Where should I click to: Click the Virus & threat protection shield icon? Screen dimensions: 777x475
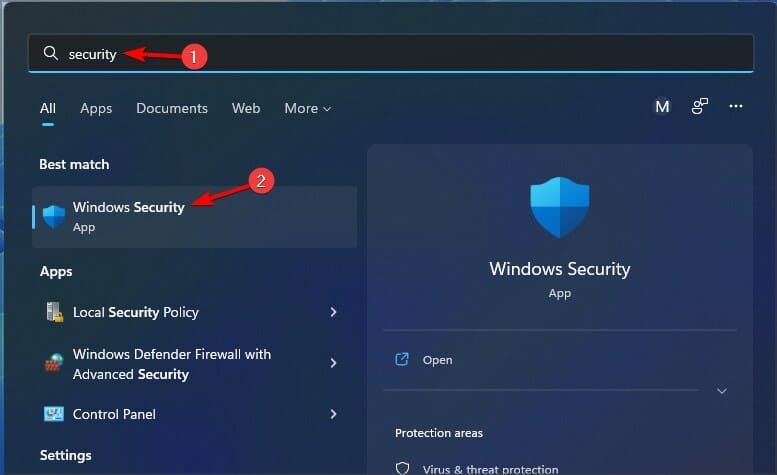pyautogui.click(x=402, y=468)
